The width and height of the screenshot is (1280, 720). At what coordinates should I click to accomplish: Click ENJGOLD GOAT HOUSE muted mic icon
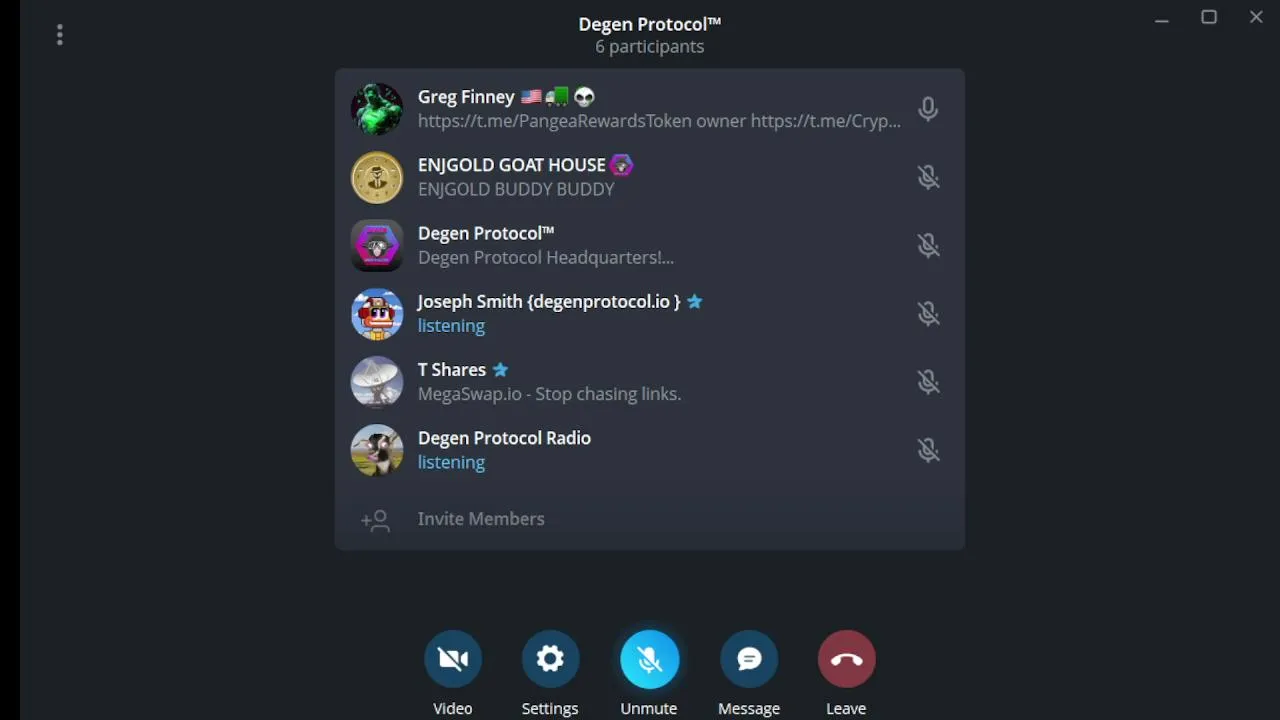928,177
